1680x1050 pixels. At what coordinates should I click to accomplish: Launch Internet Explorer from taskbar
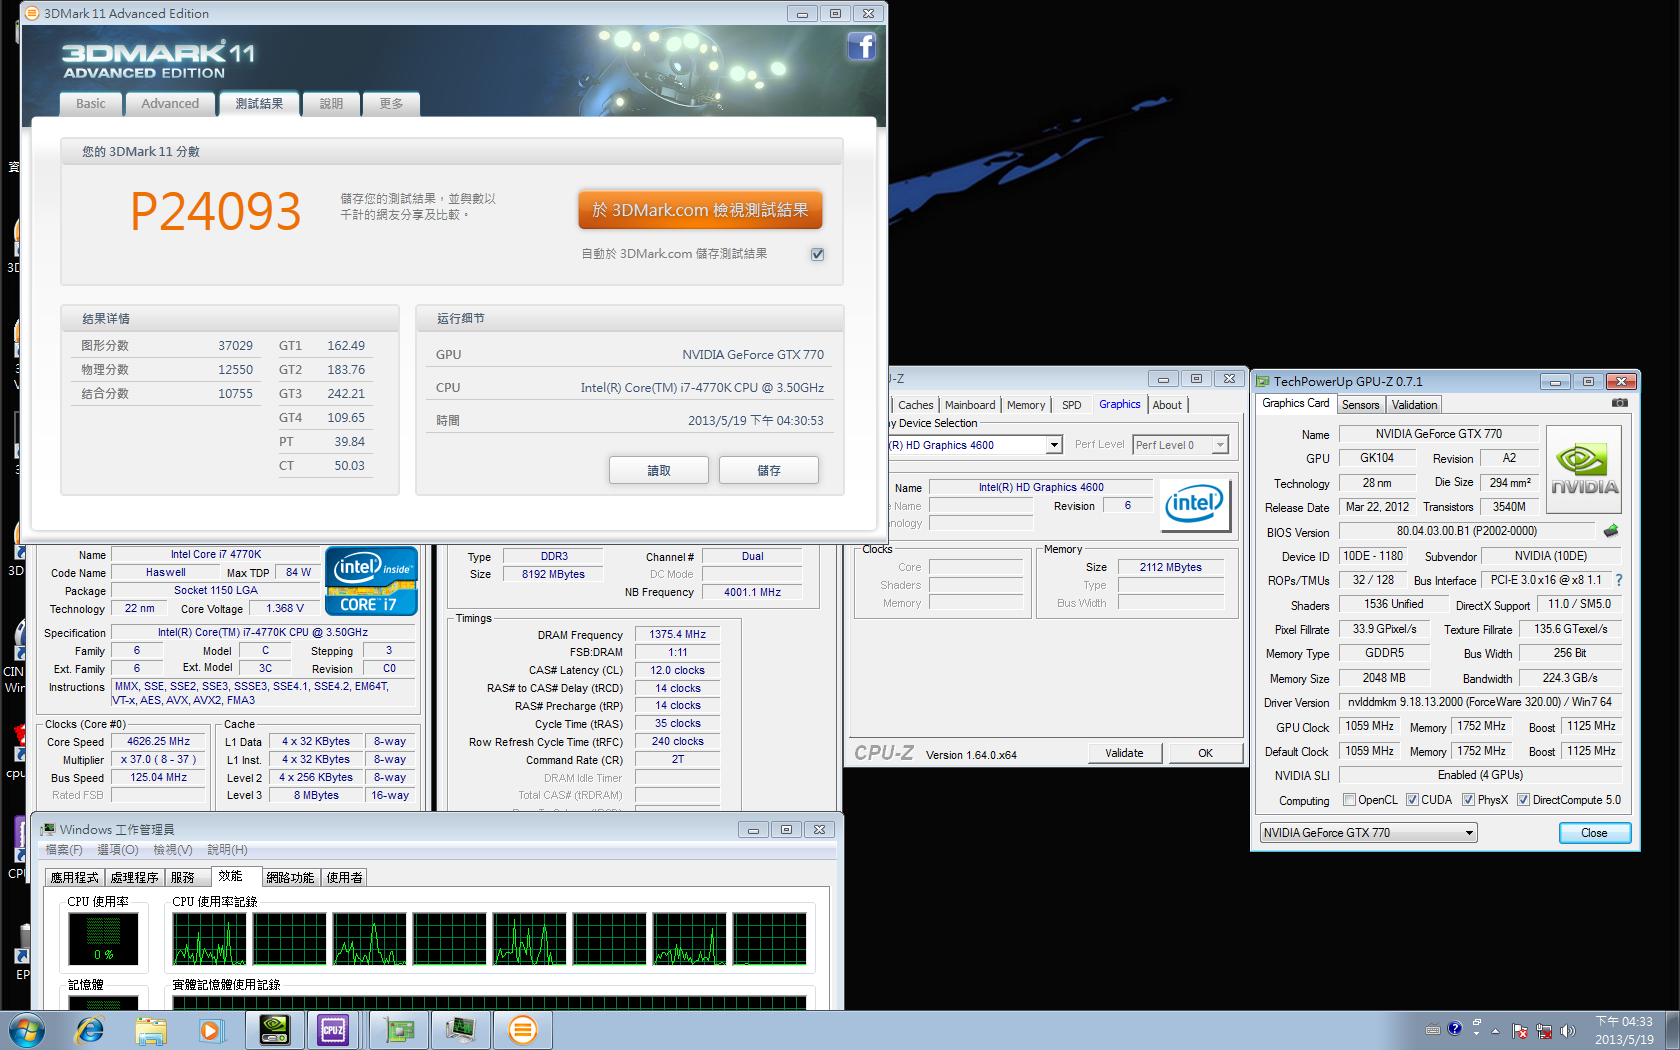coord(90,1030)
